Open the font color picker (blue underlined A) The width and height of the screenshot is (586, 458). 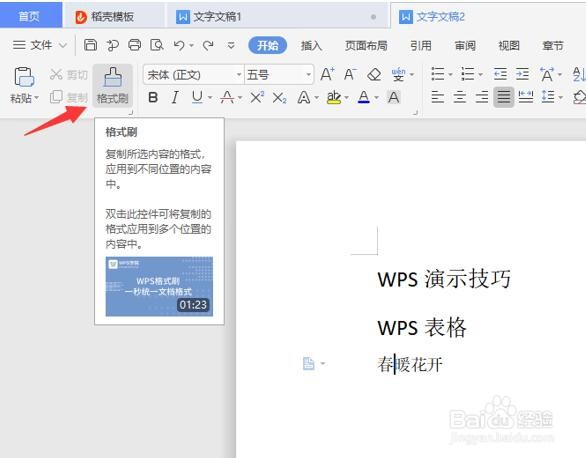click(x=377, y=98)
